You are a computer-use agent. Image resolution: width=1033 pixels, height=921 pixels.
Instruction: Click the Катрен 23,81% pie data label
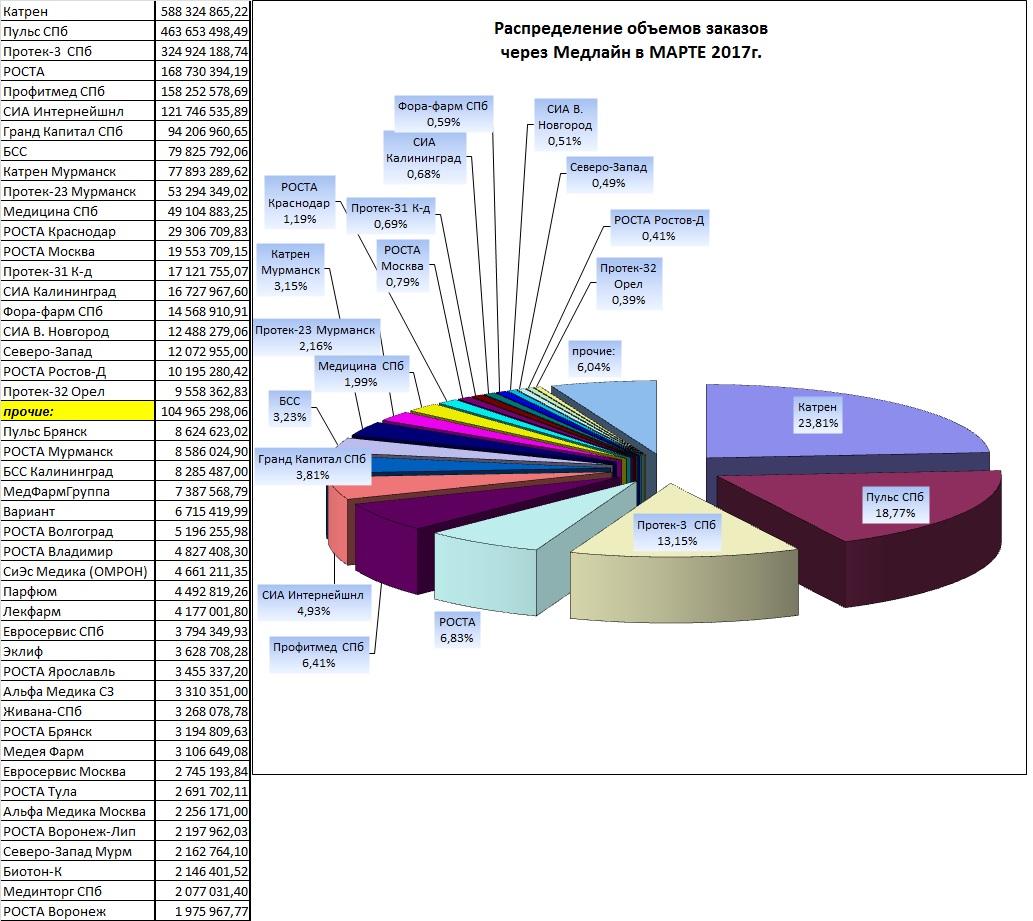click(x=818, y=415)
